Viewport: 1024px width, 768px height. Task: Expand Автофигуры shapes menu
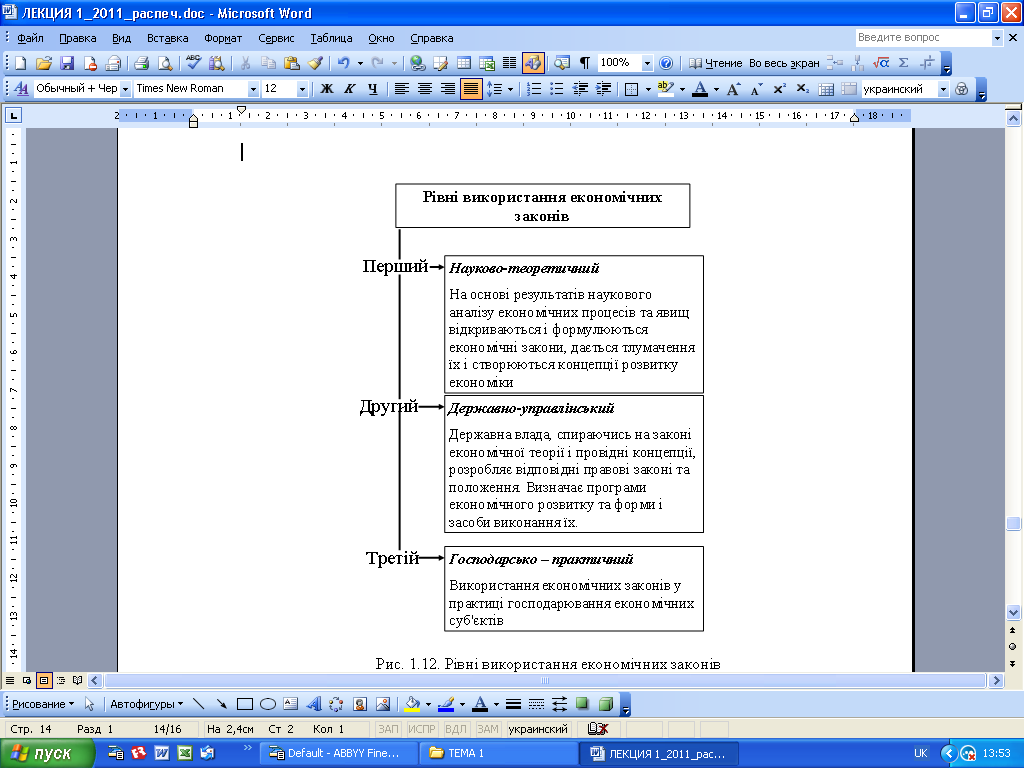[x=146, y=704]
